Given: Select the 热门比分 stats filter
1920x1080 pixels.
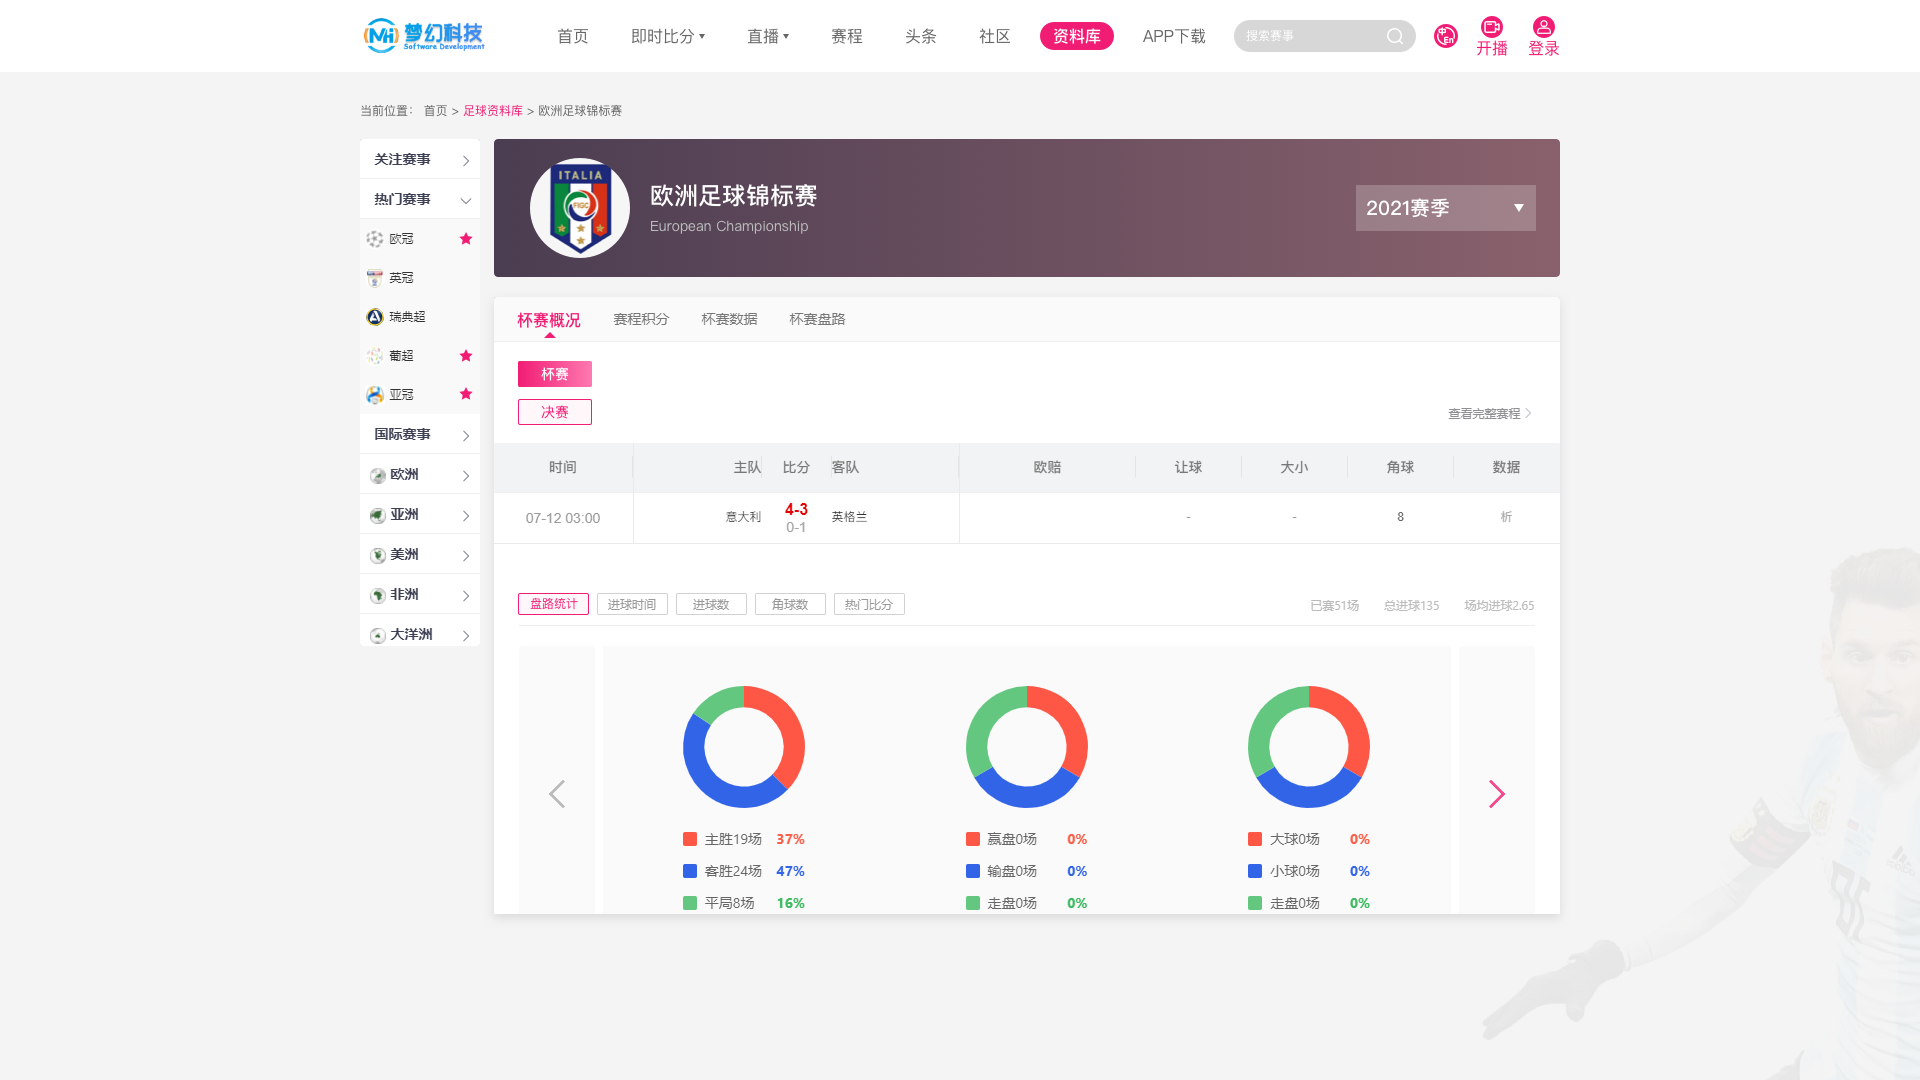Looking at the screenshot, I should click(869, 604).
